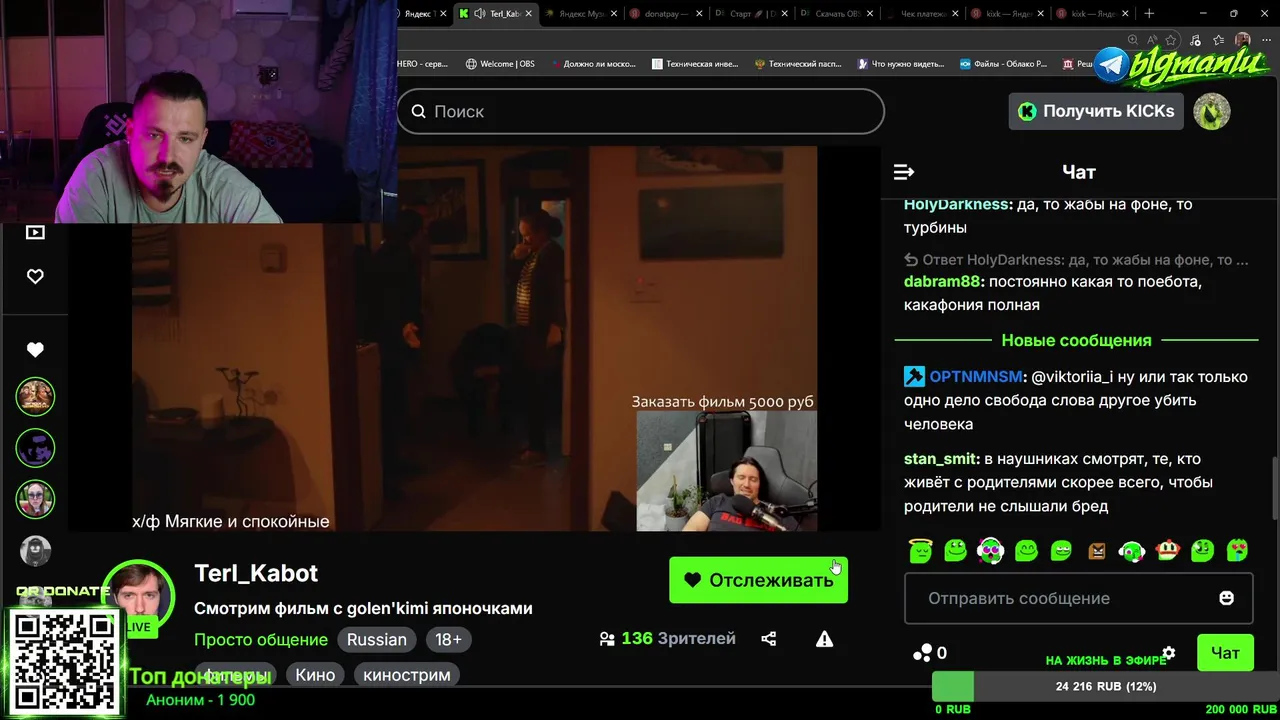Insert the fourth laughing green emote
Image resolution: width=1280 pixels, height=720 pixels.
(x=1026, y=550)
